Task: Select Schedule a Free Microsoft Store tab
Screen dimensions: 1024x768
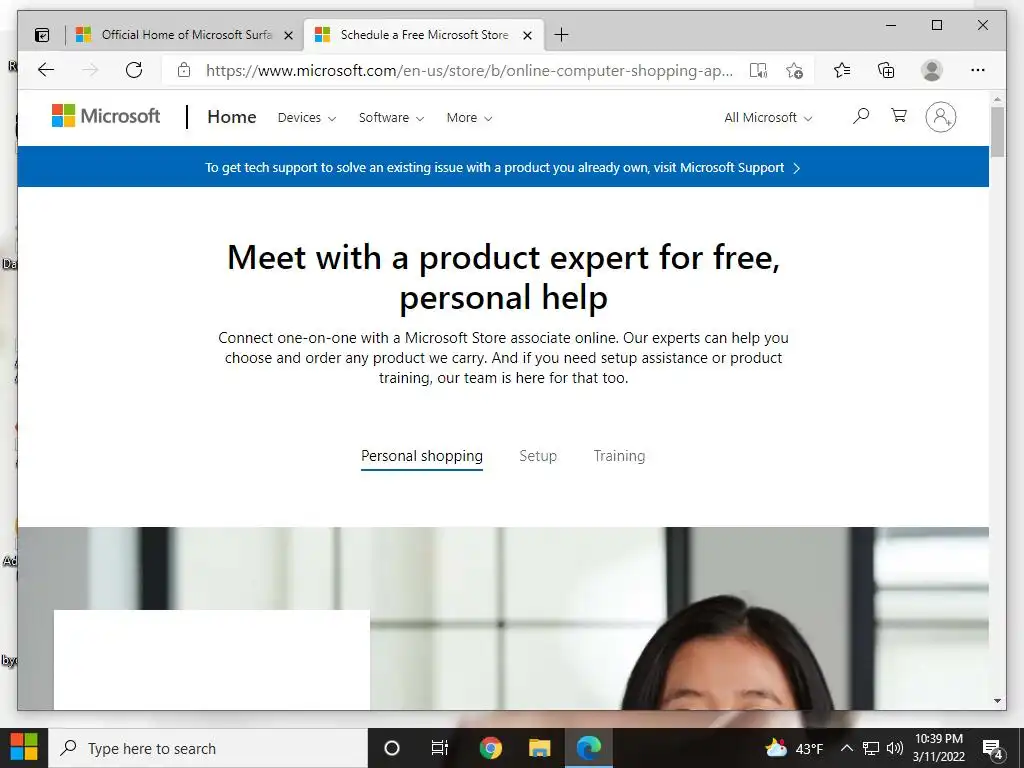Action: (x=424, y=35)
